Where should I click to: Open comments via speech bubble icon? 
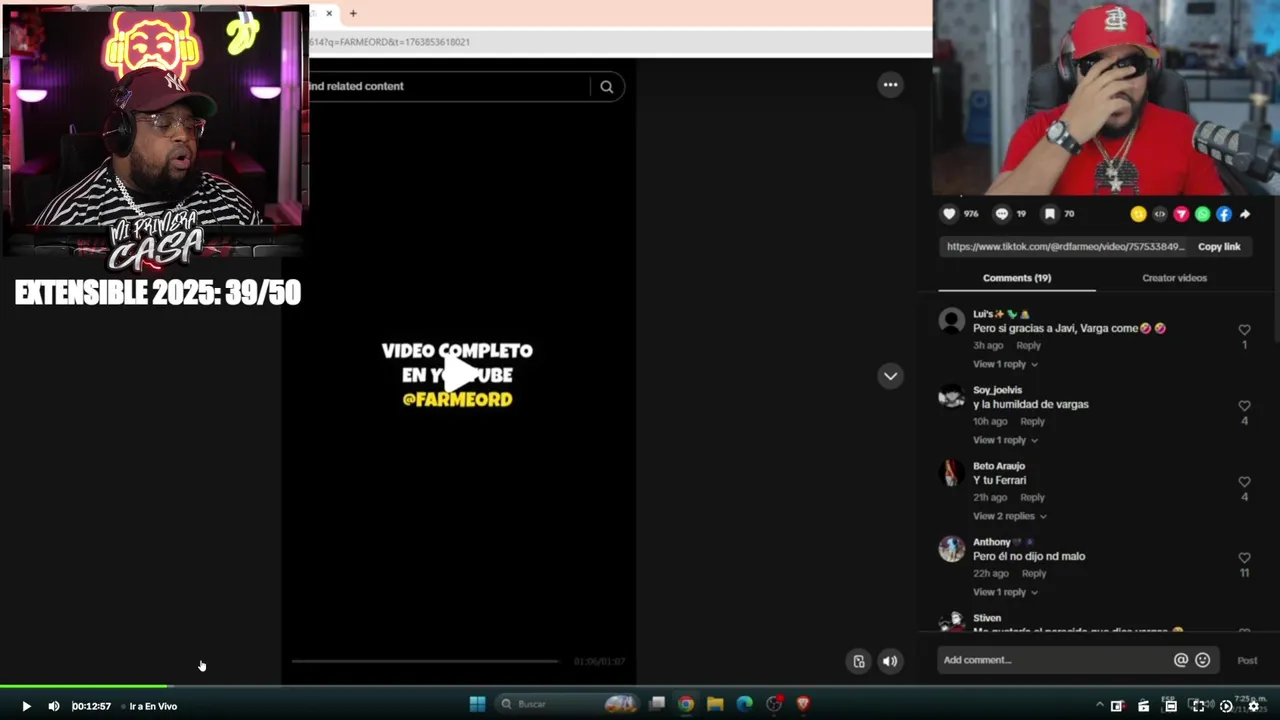tap(1001, 214)
